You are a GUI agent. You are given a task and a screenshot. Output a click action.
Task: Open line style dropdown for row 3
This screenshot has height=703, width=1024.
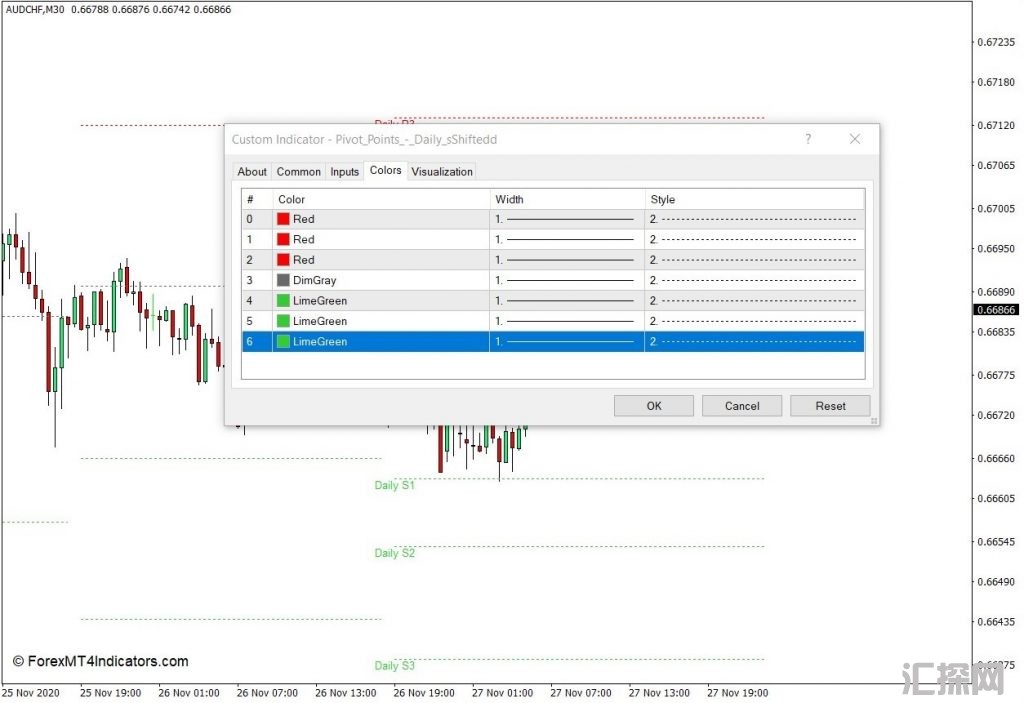(x=754, y=281)
